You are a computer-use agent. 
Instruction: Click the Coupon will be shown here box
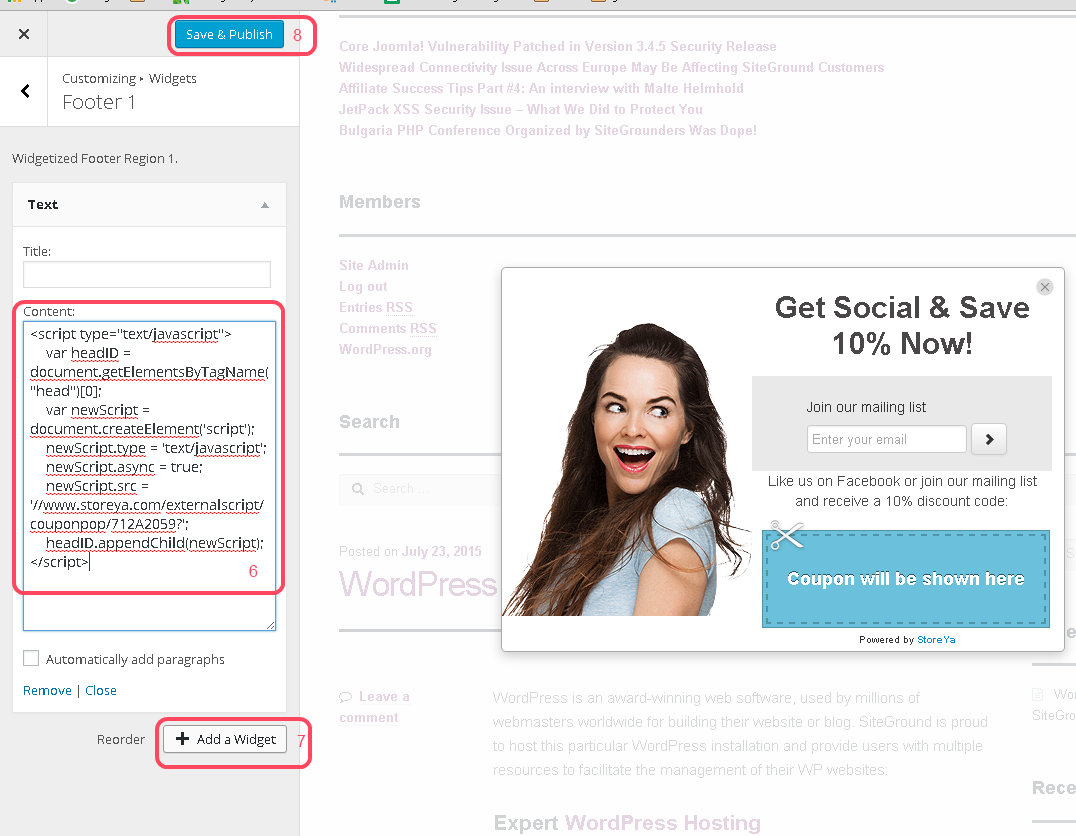click(906, 579)
